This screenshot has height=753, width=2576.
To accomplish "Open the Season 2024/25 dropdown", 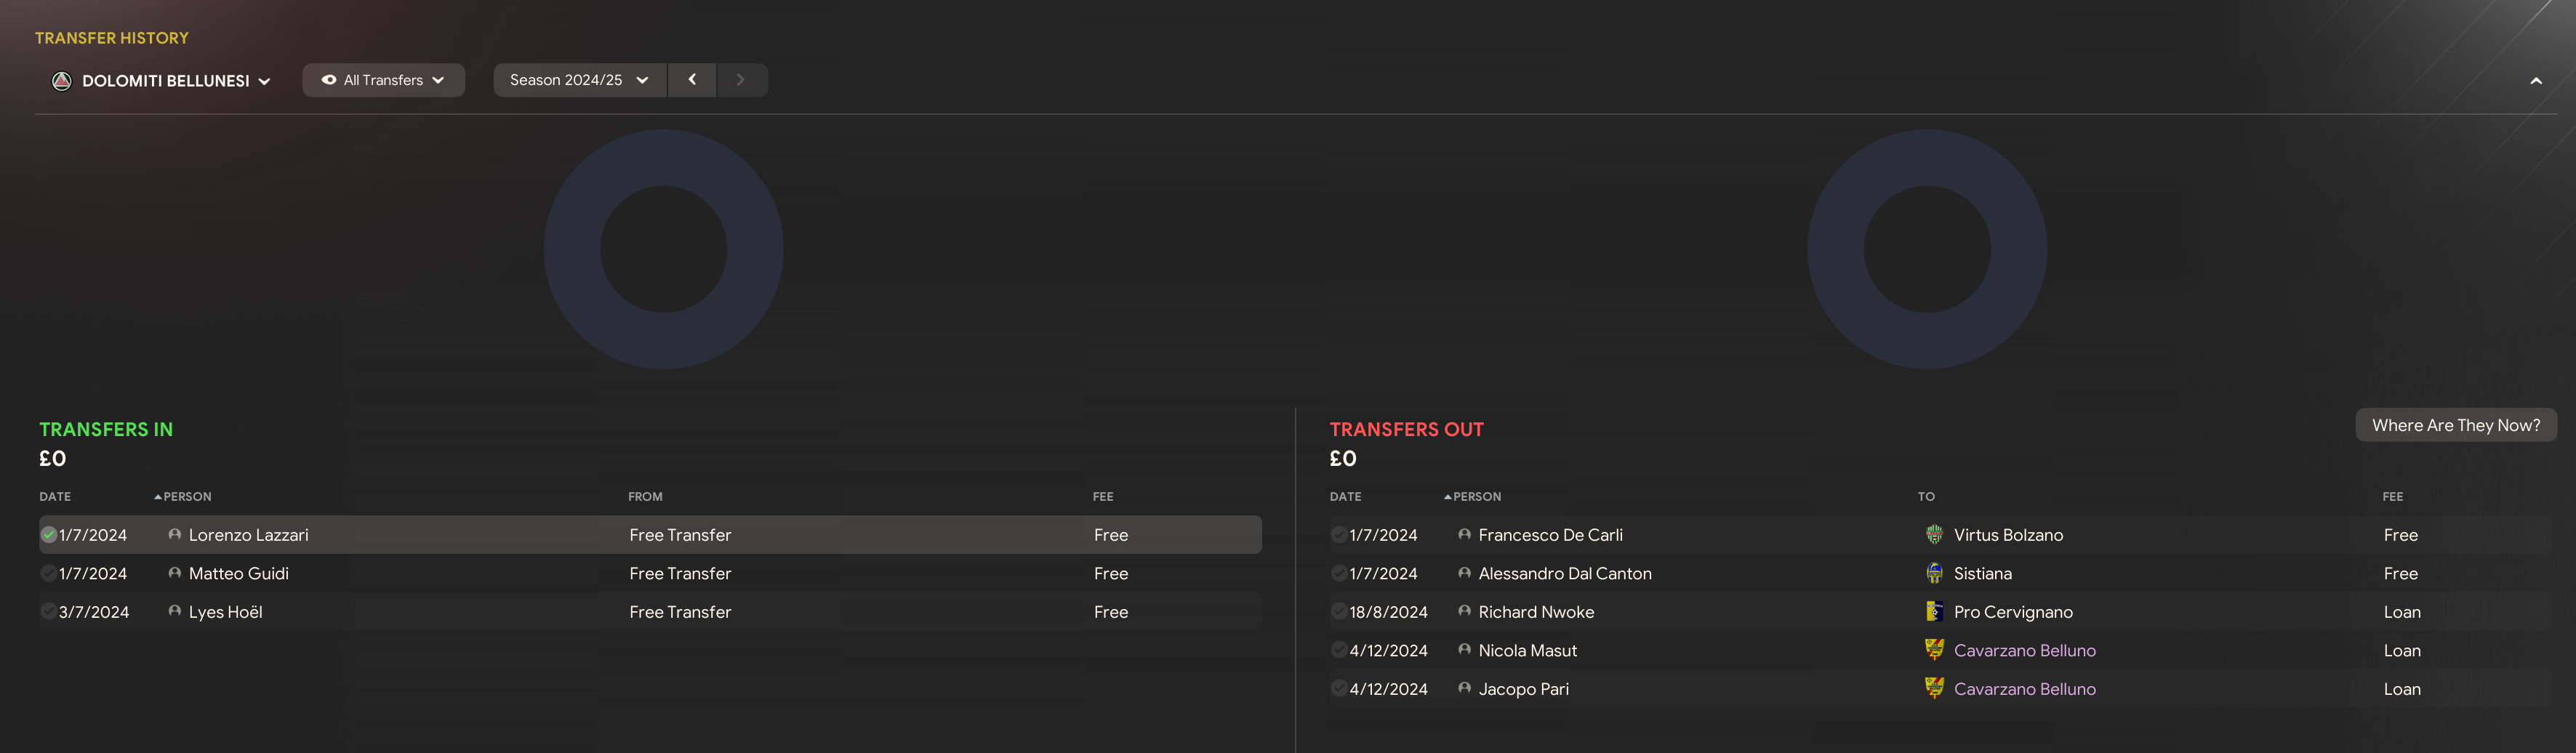I will click(579, 80).
